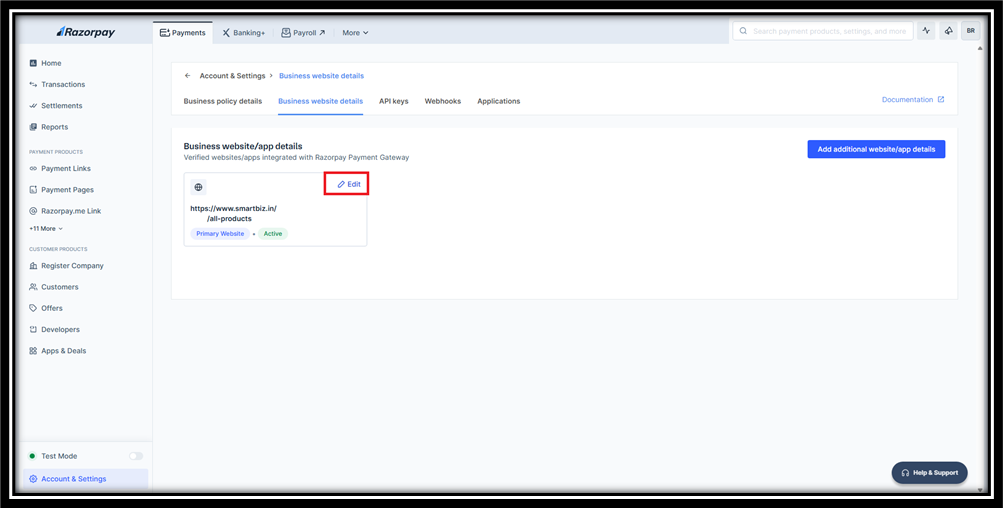Open Home from the sidebar
This screenshot has height=508, width=1003.
(51, 63)
